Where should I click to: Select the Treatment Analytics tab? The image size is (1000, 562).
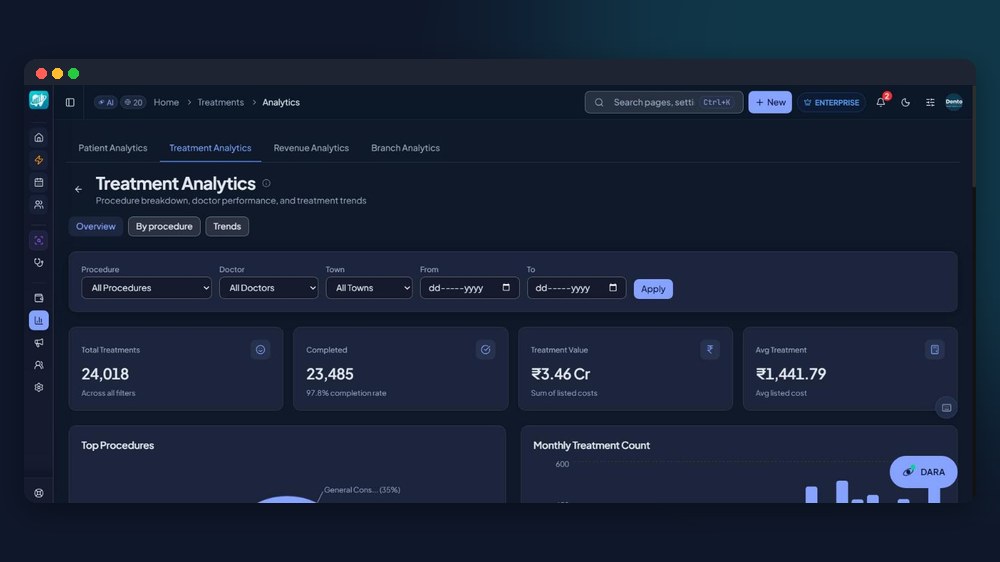coord(210,148)
